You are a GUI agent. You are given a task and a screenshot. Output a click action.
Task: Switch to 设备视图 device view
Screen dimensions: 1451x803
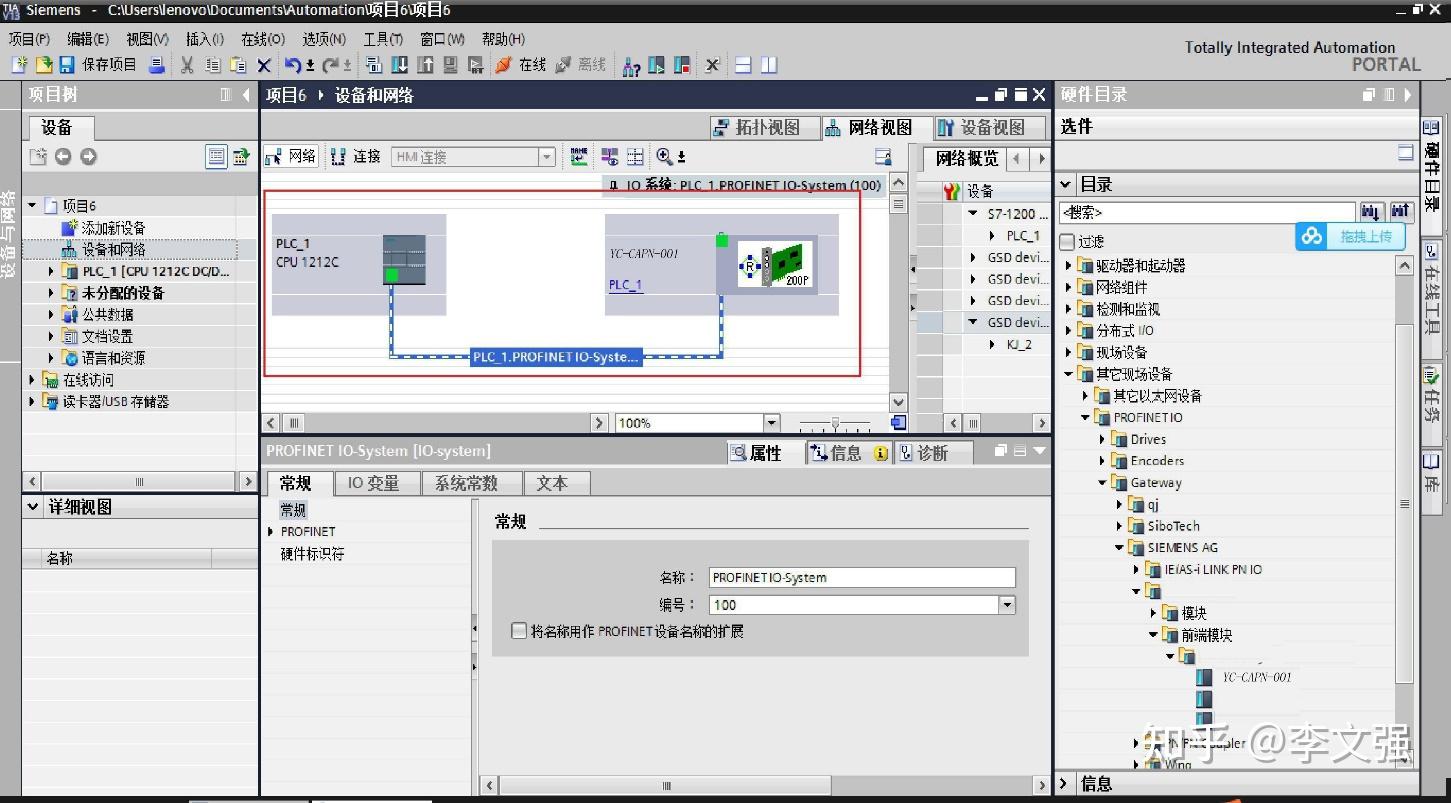tap(987, 127)
